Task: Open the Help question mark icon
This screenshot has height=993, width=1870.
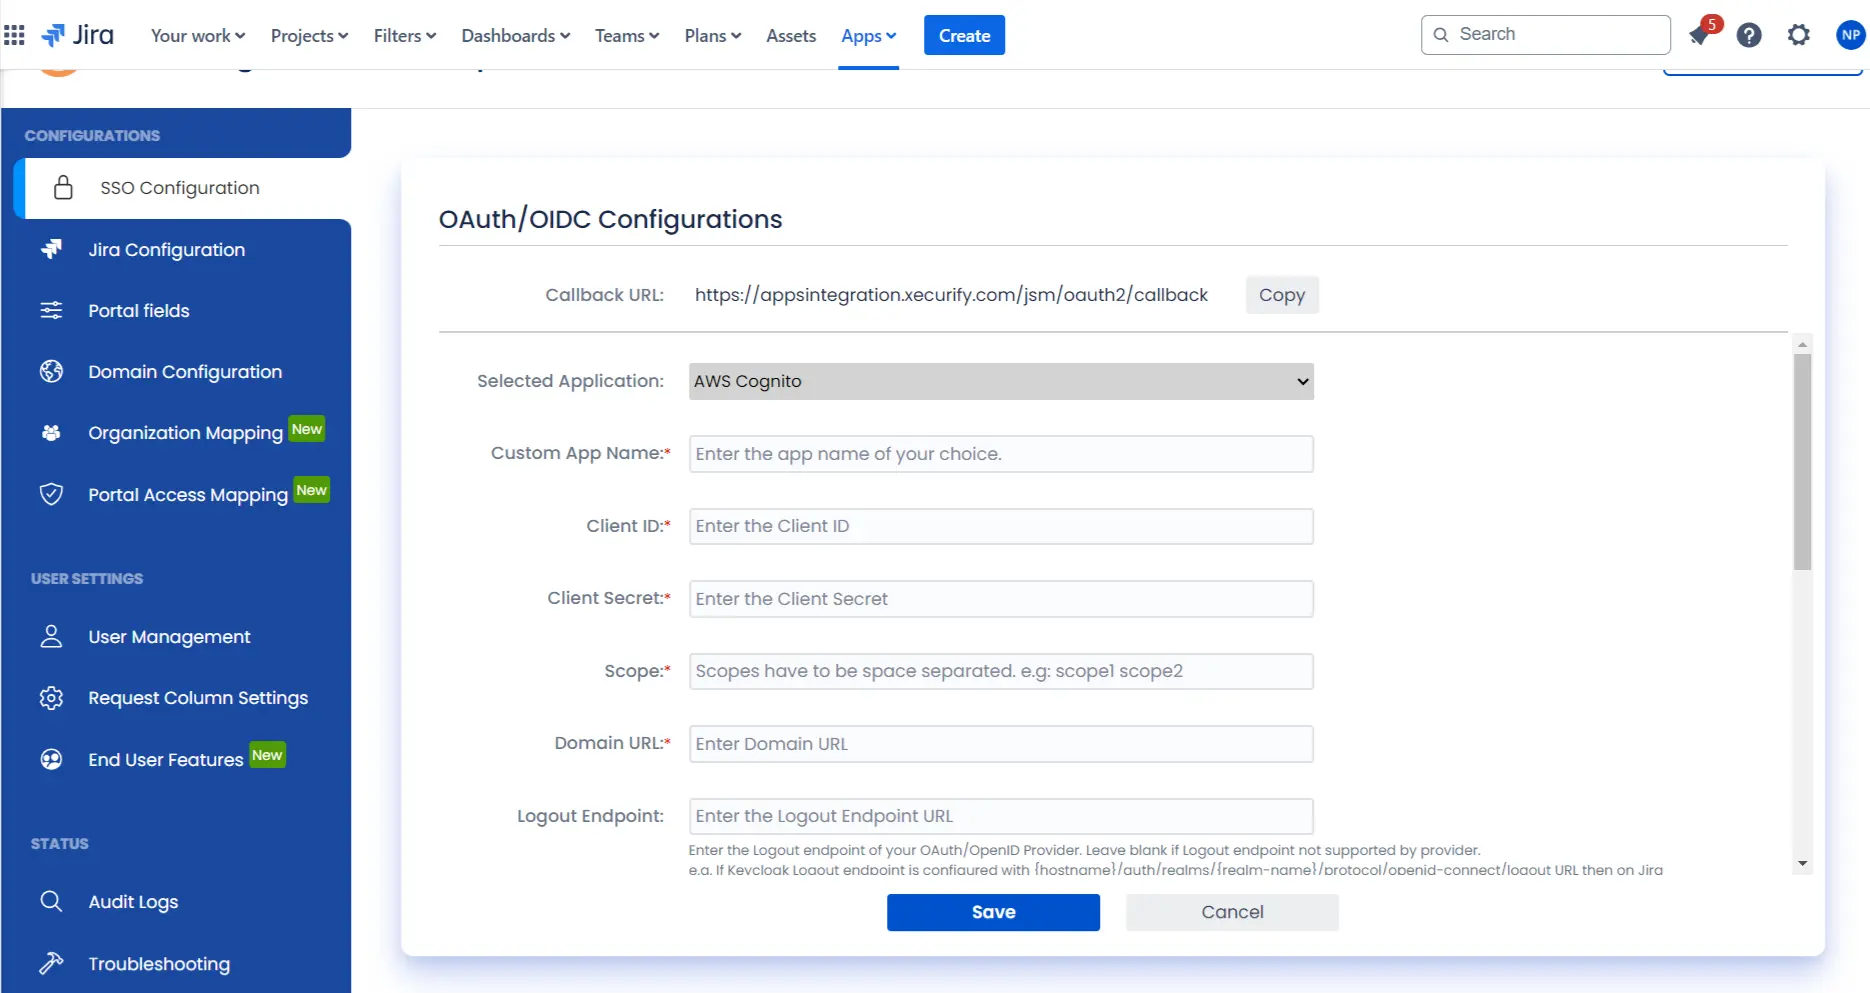Action: 1749,35
